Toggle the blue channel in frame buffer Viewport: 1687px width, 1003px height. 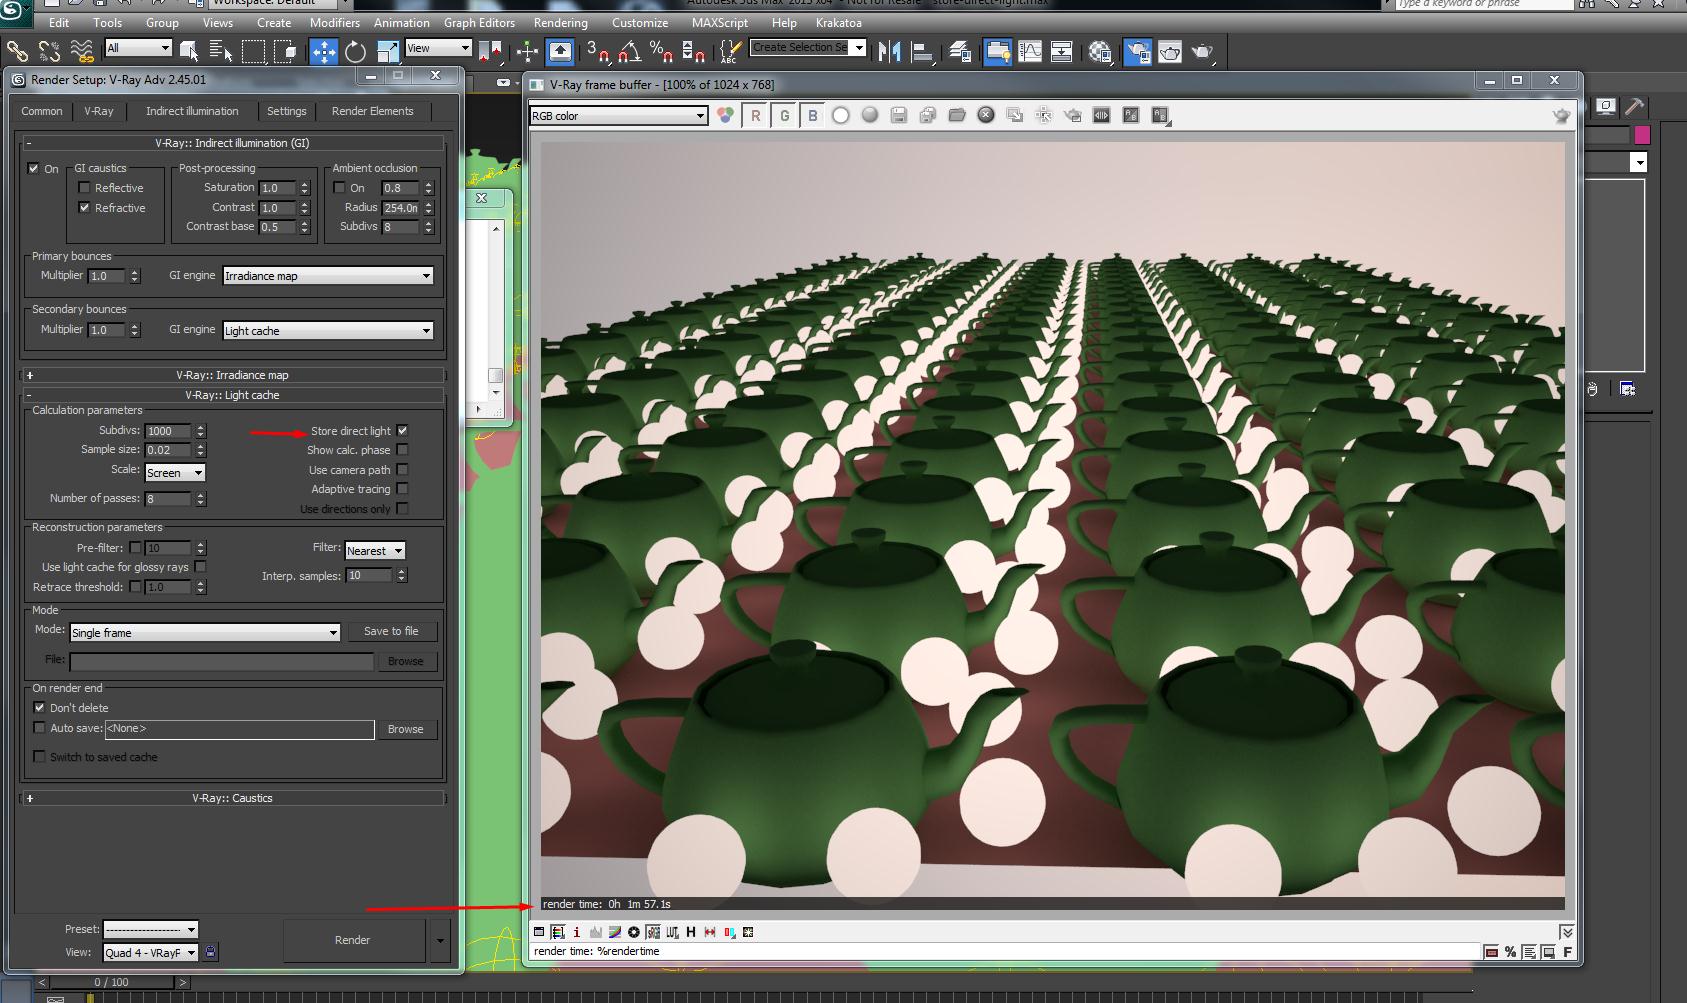pyautogui.click(x=813, y=116)
